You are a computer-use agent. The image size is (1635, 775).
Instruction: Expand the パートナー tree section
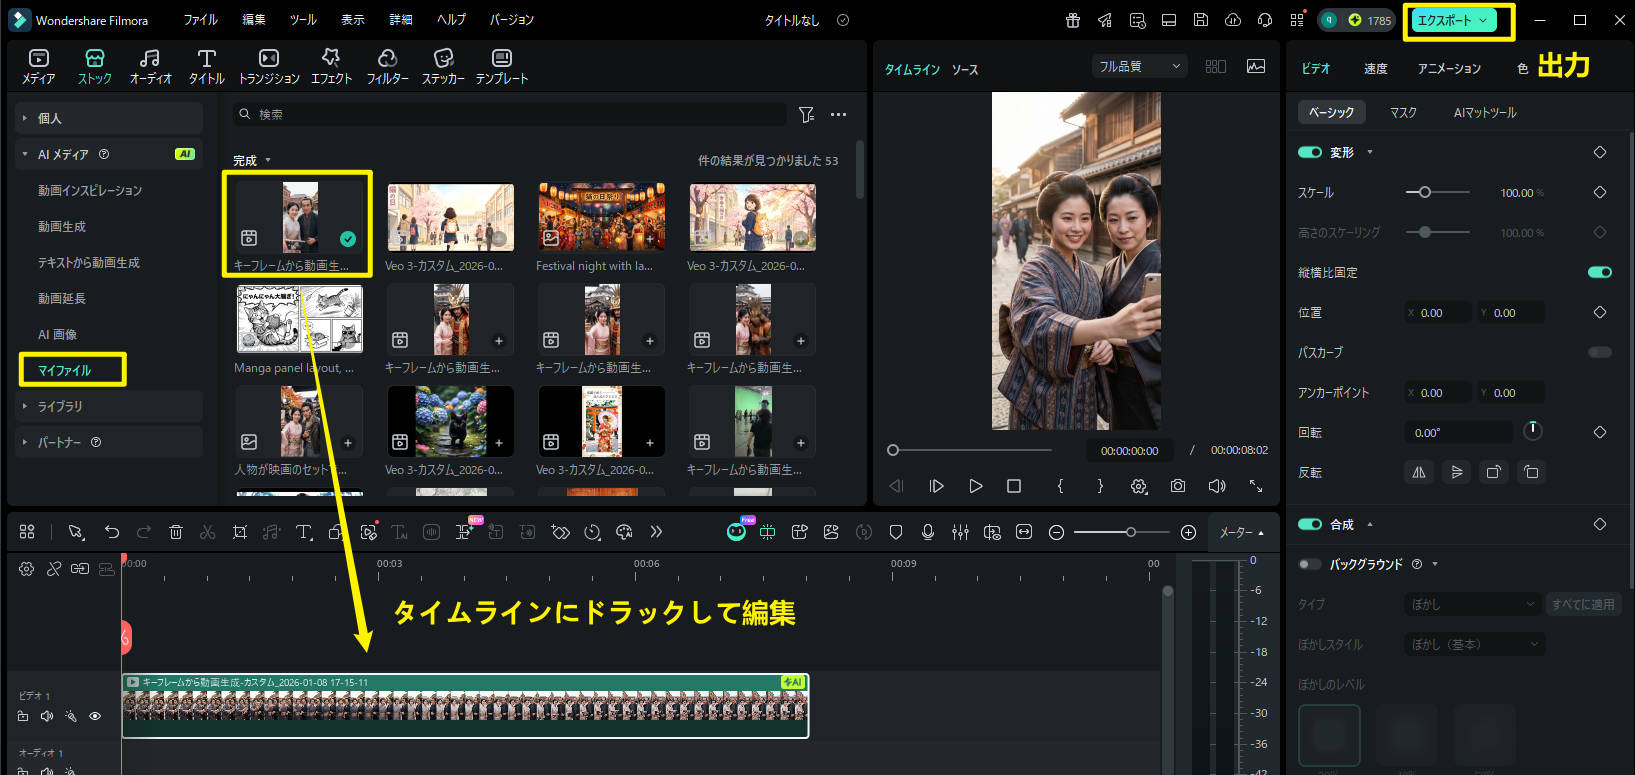click(24, 442)
